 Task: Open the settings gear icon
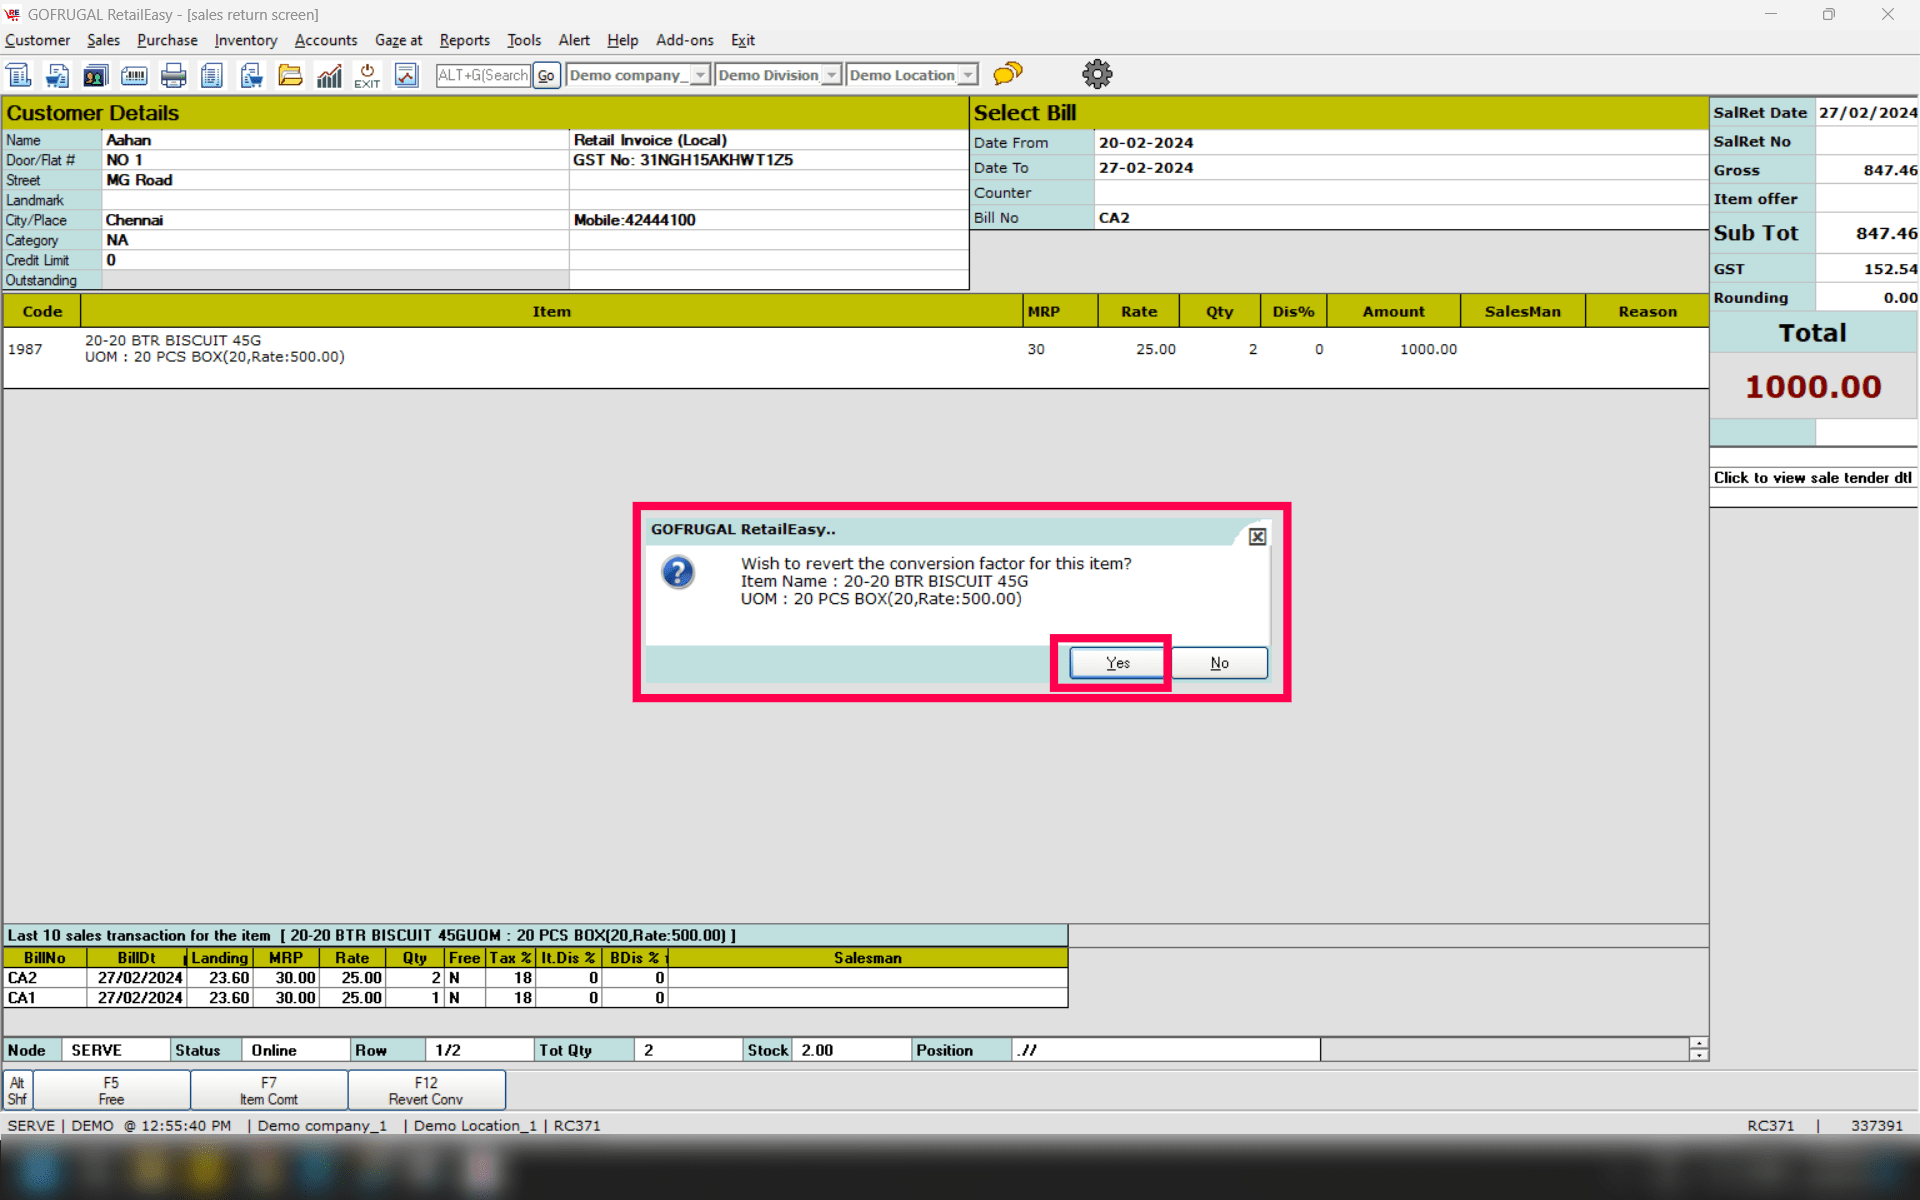1097,74
